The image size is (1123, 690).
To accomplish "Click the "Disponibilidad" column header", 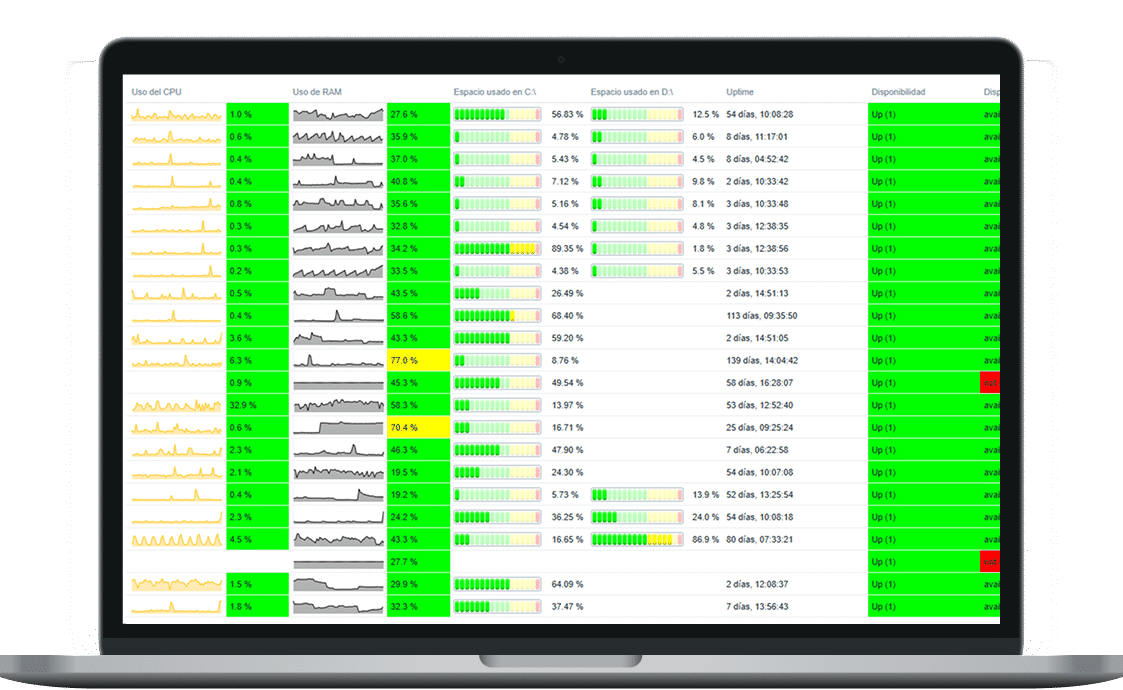I will (898, 92).
